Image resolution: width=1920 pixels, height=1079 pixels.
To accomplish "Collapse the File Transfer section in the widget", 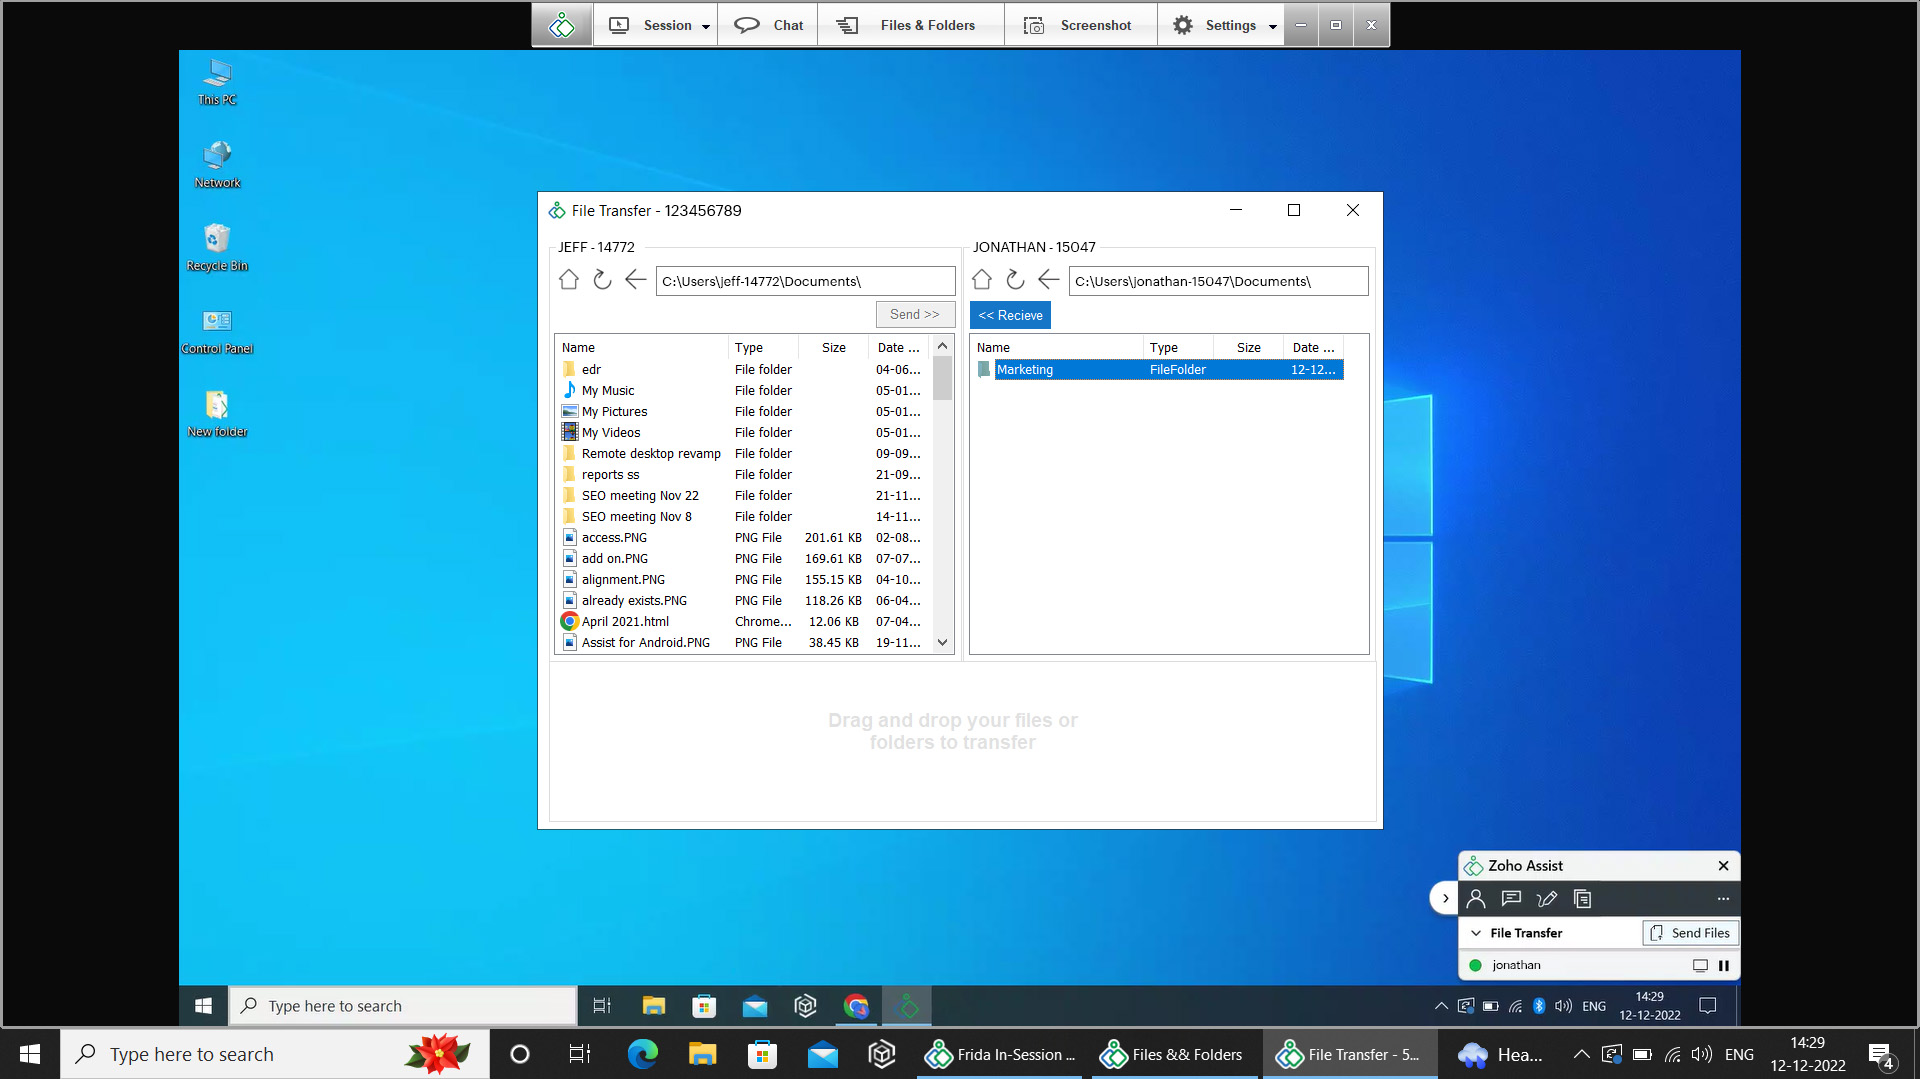I will pos(1476,932).
